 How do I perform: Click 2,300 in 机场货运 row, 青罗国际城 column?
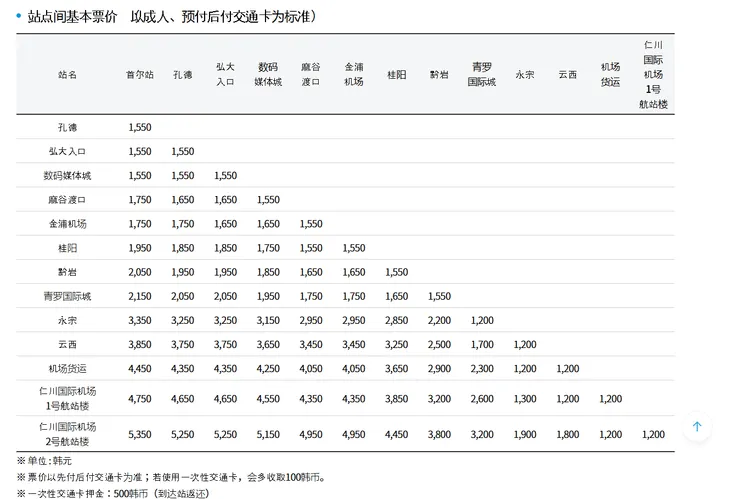coord(482,369)
